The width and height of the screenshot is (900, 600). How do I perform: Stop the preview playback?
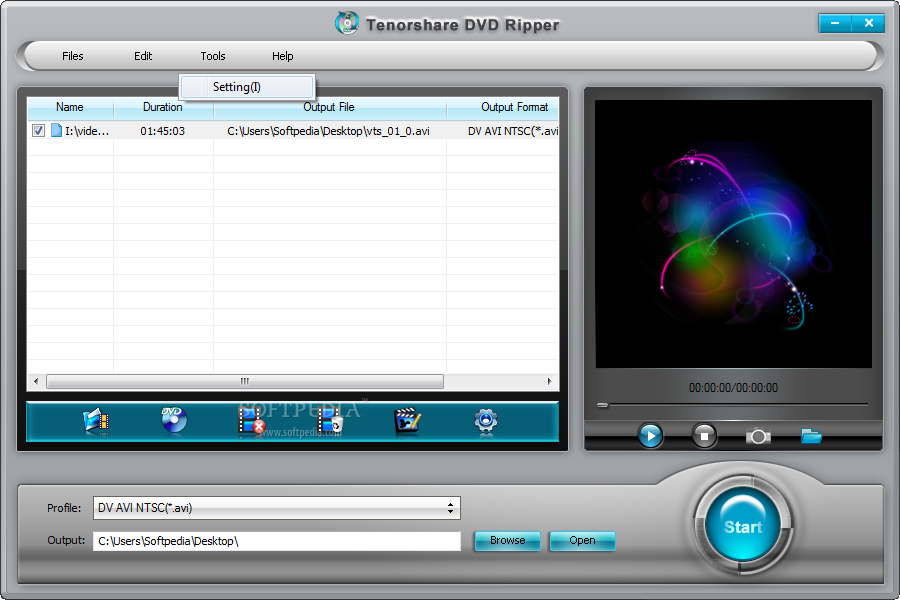coord(704,436)
